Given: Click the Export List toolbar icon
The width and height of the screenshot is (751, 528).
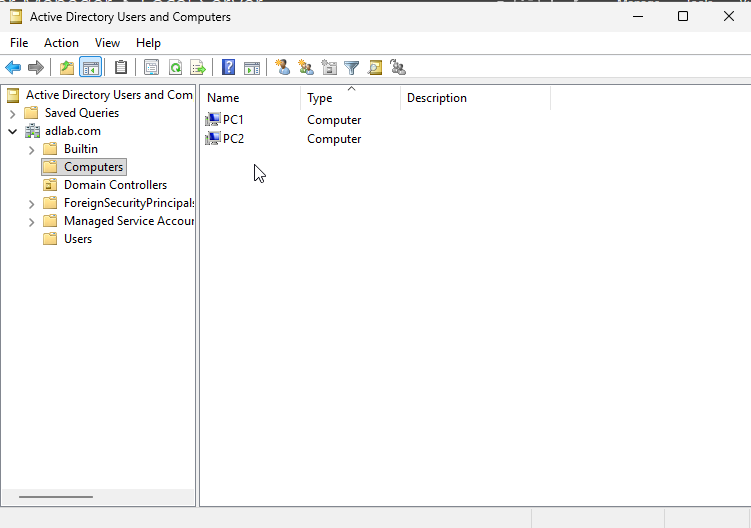Looking at the screenshot, I should pyautogui.click(x=198, y=68).
